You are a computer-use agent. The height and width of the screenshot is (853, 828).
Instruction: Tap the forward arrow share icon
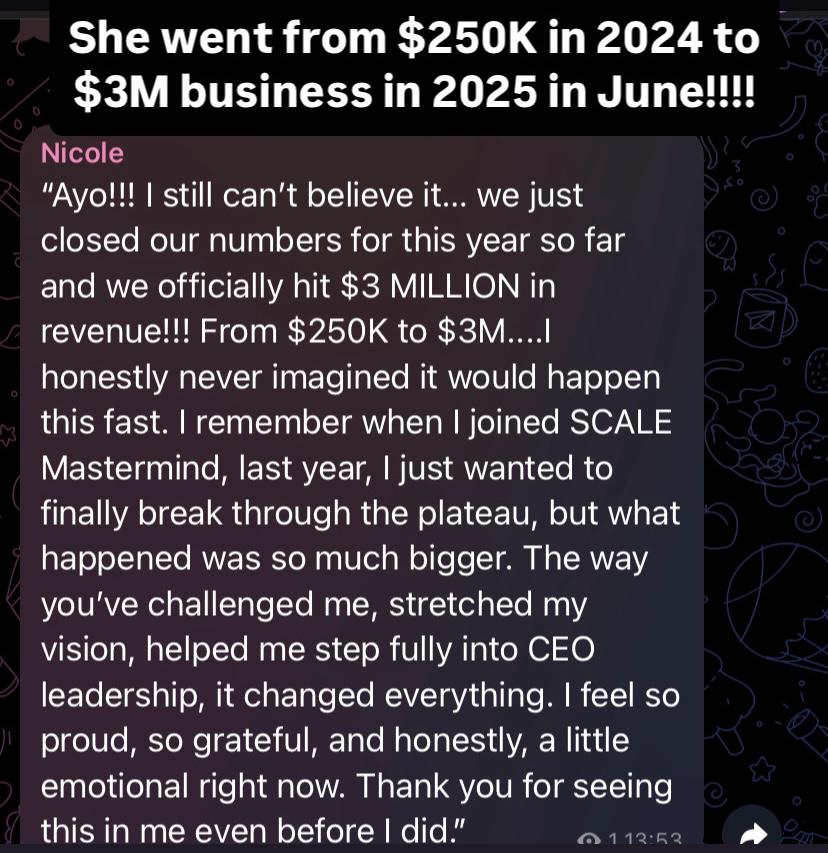click(757, 833)
